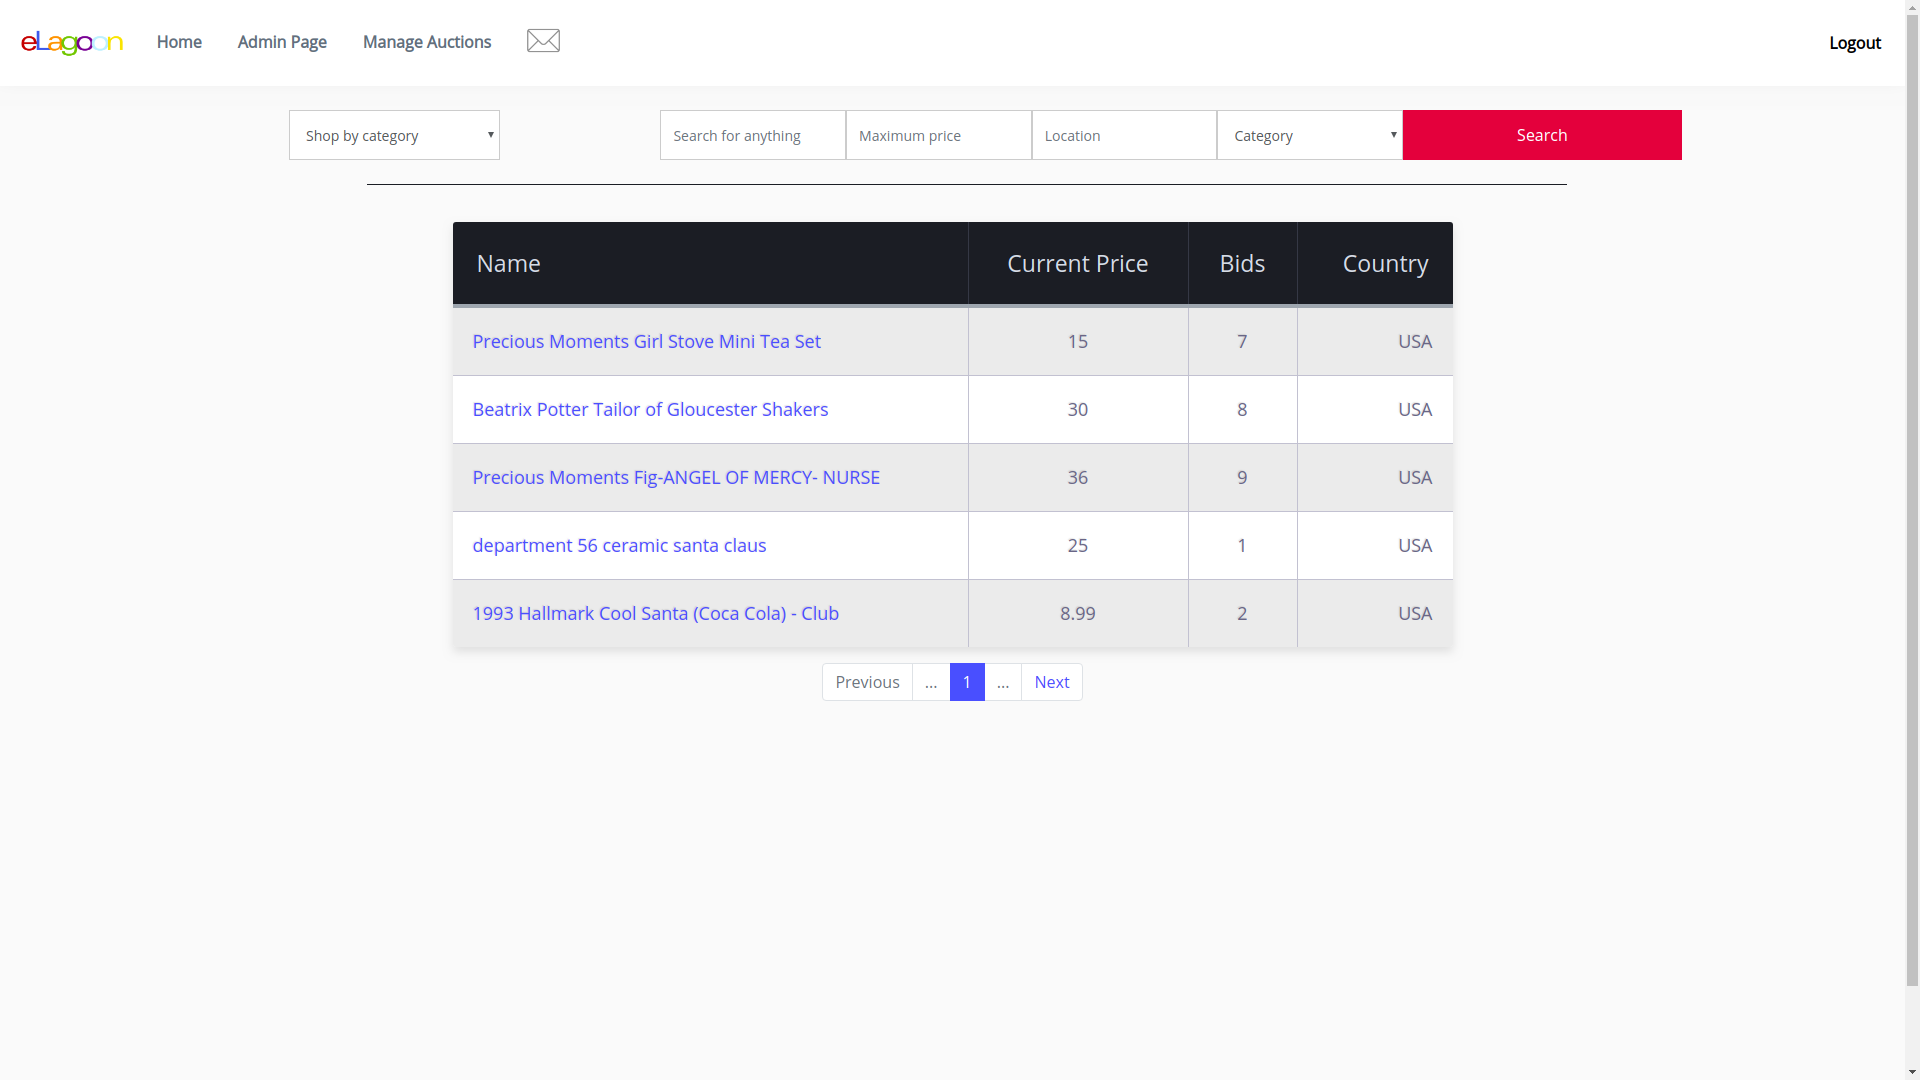This screenshot has width=1920, height=1080.
Task: Go to the Next results page
Action: tap(1051, 682)
